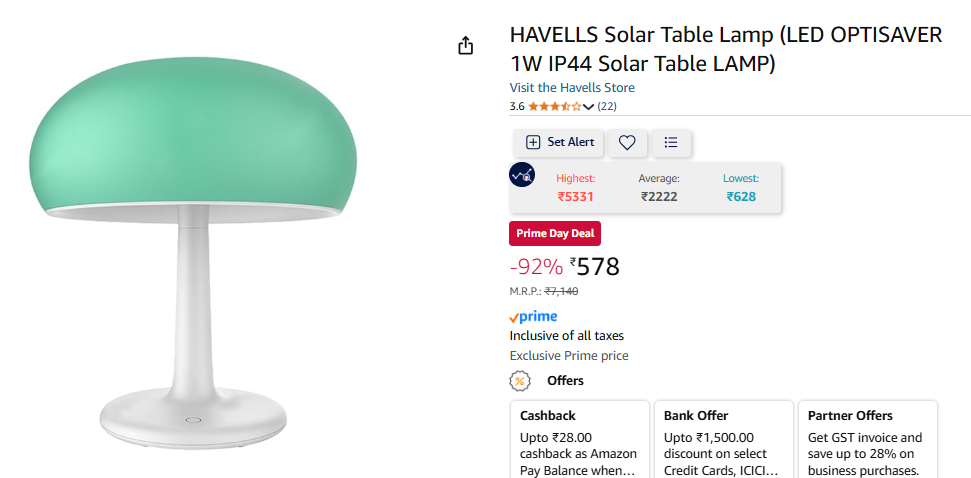The image size is (971, 478).
Task: Click the heart wishlist icon
Action: point(627,143)
